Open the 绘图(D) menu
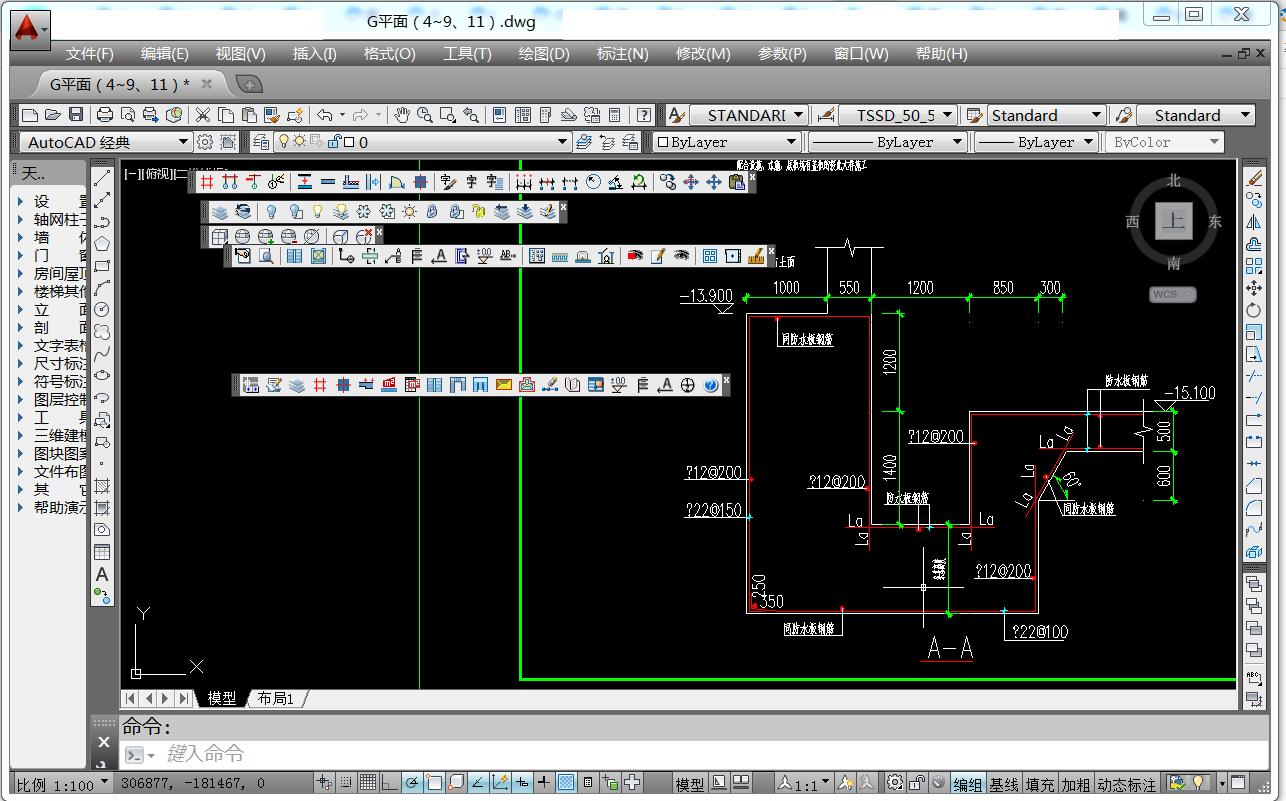 coord(544,54)
